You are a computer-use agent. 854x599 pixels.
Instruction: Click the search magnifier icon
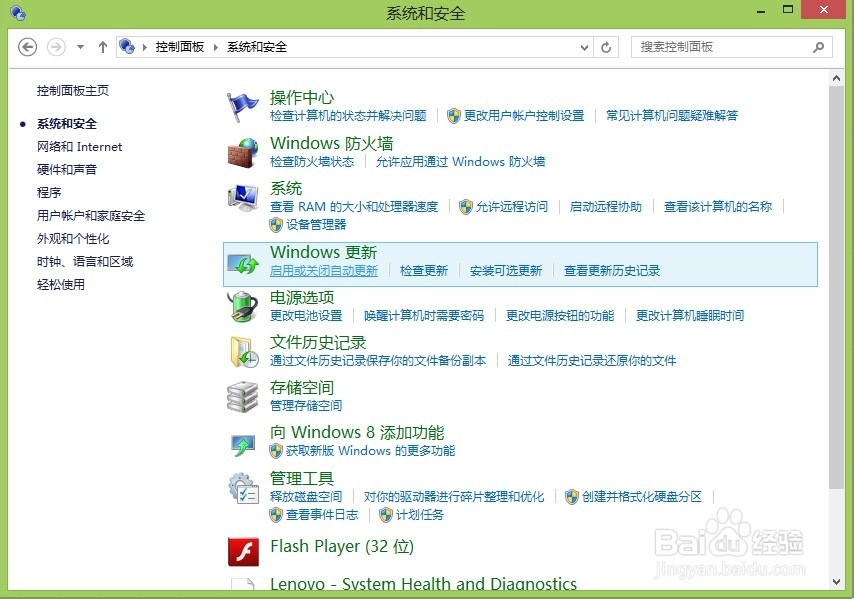click(x=818, y=47)
